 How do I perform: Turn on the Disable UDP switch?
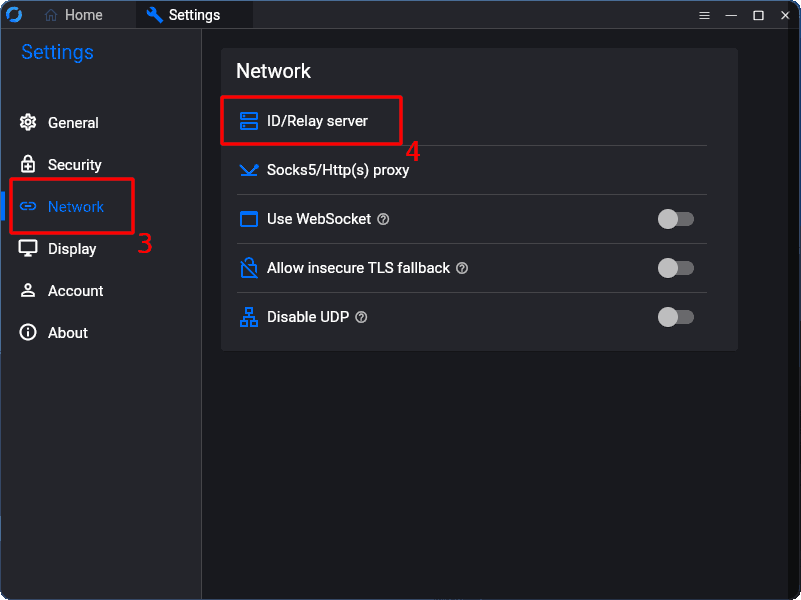(675, 317)
